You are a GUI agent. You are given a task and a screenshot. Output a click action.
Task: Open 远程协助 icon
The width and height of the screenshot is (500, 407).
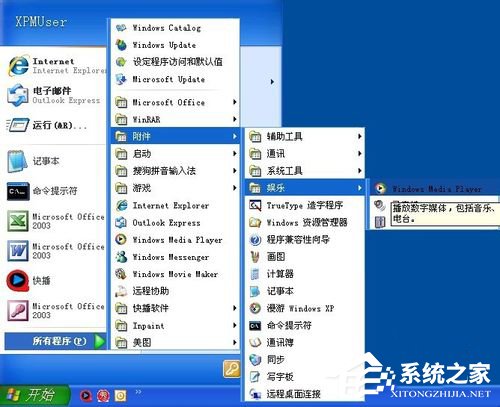coord(121,291)
